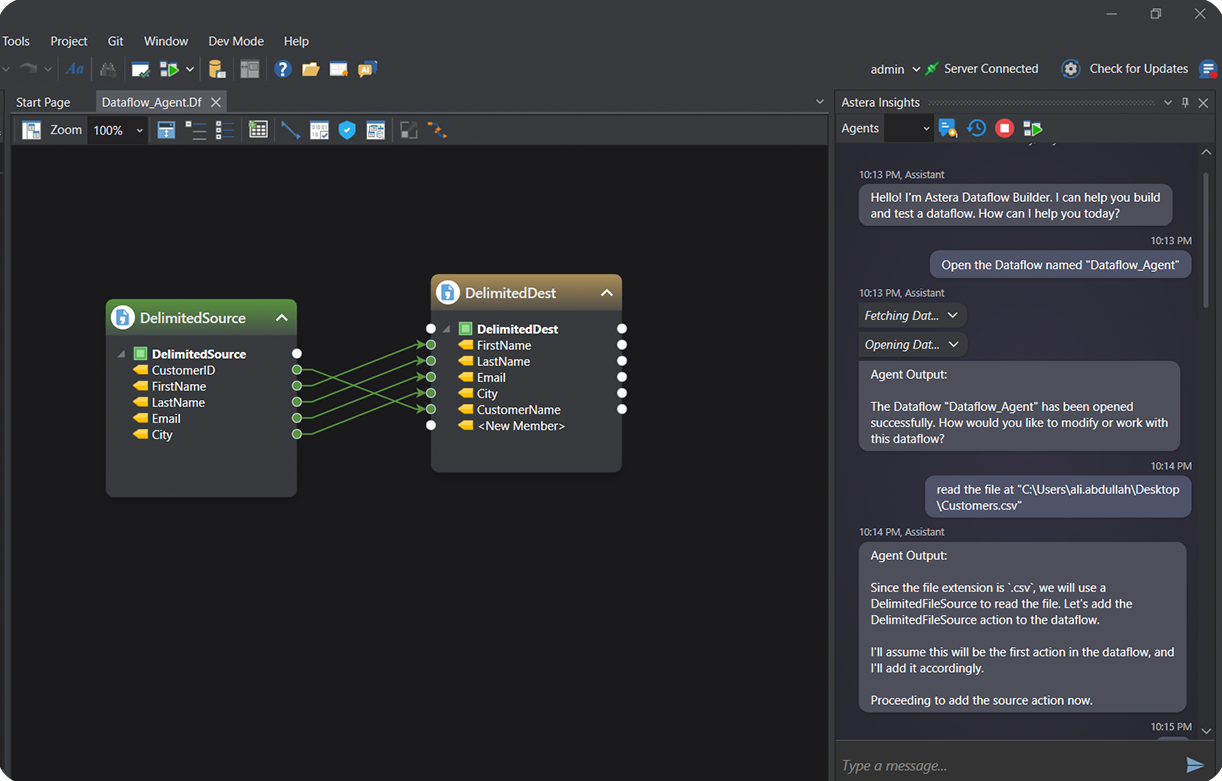Toggle the pin on Astera Insights panel
Image resolution: width=1222 pixels, height=781 pixels.
(x=1185, y=103)
